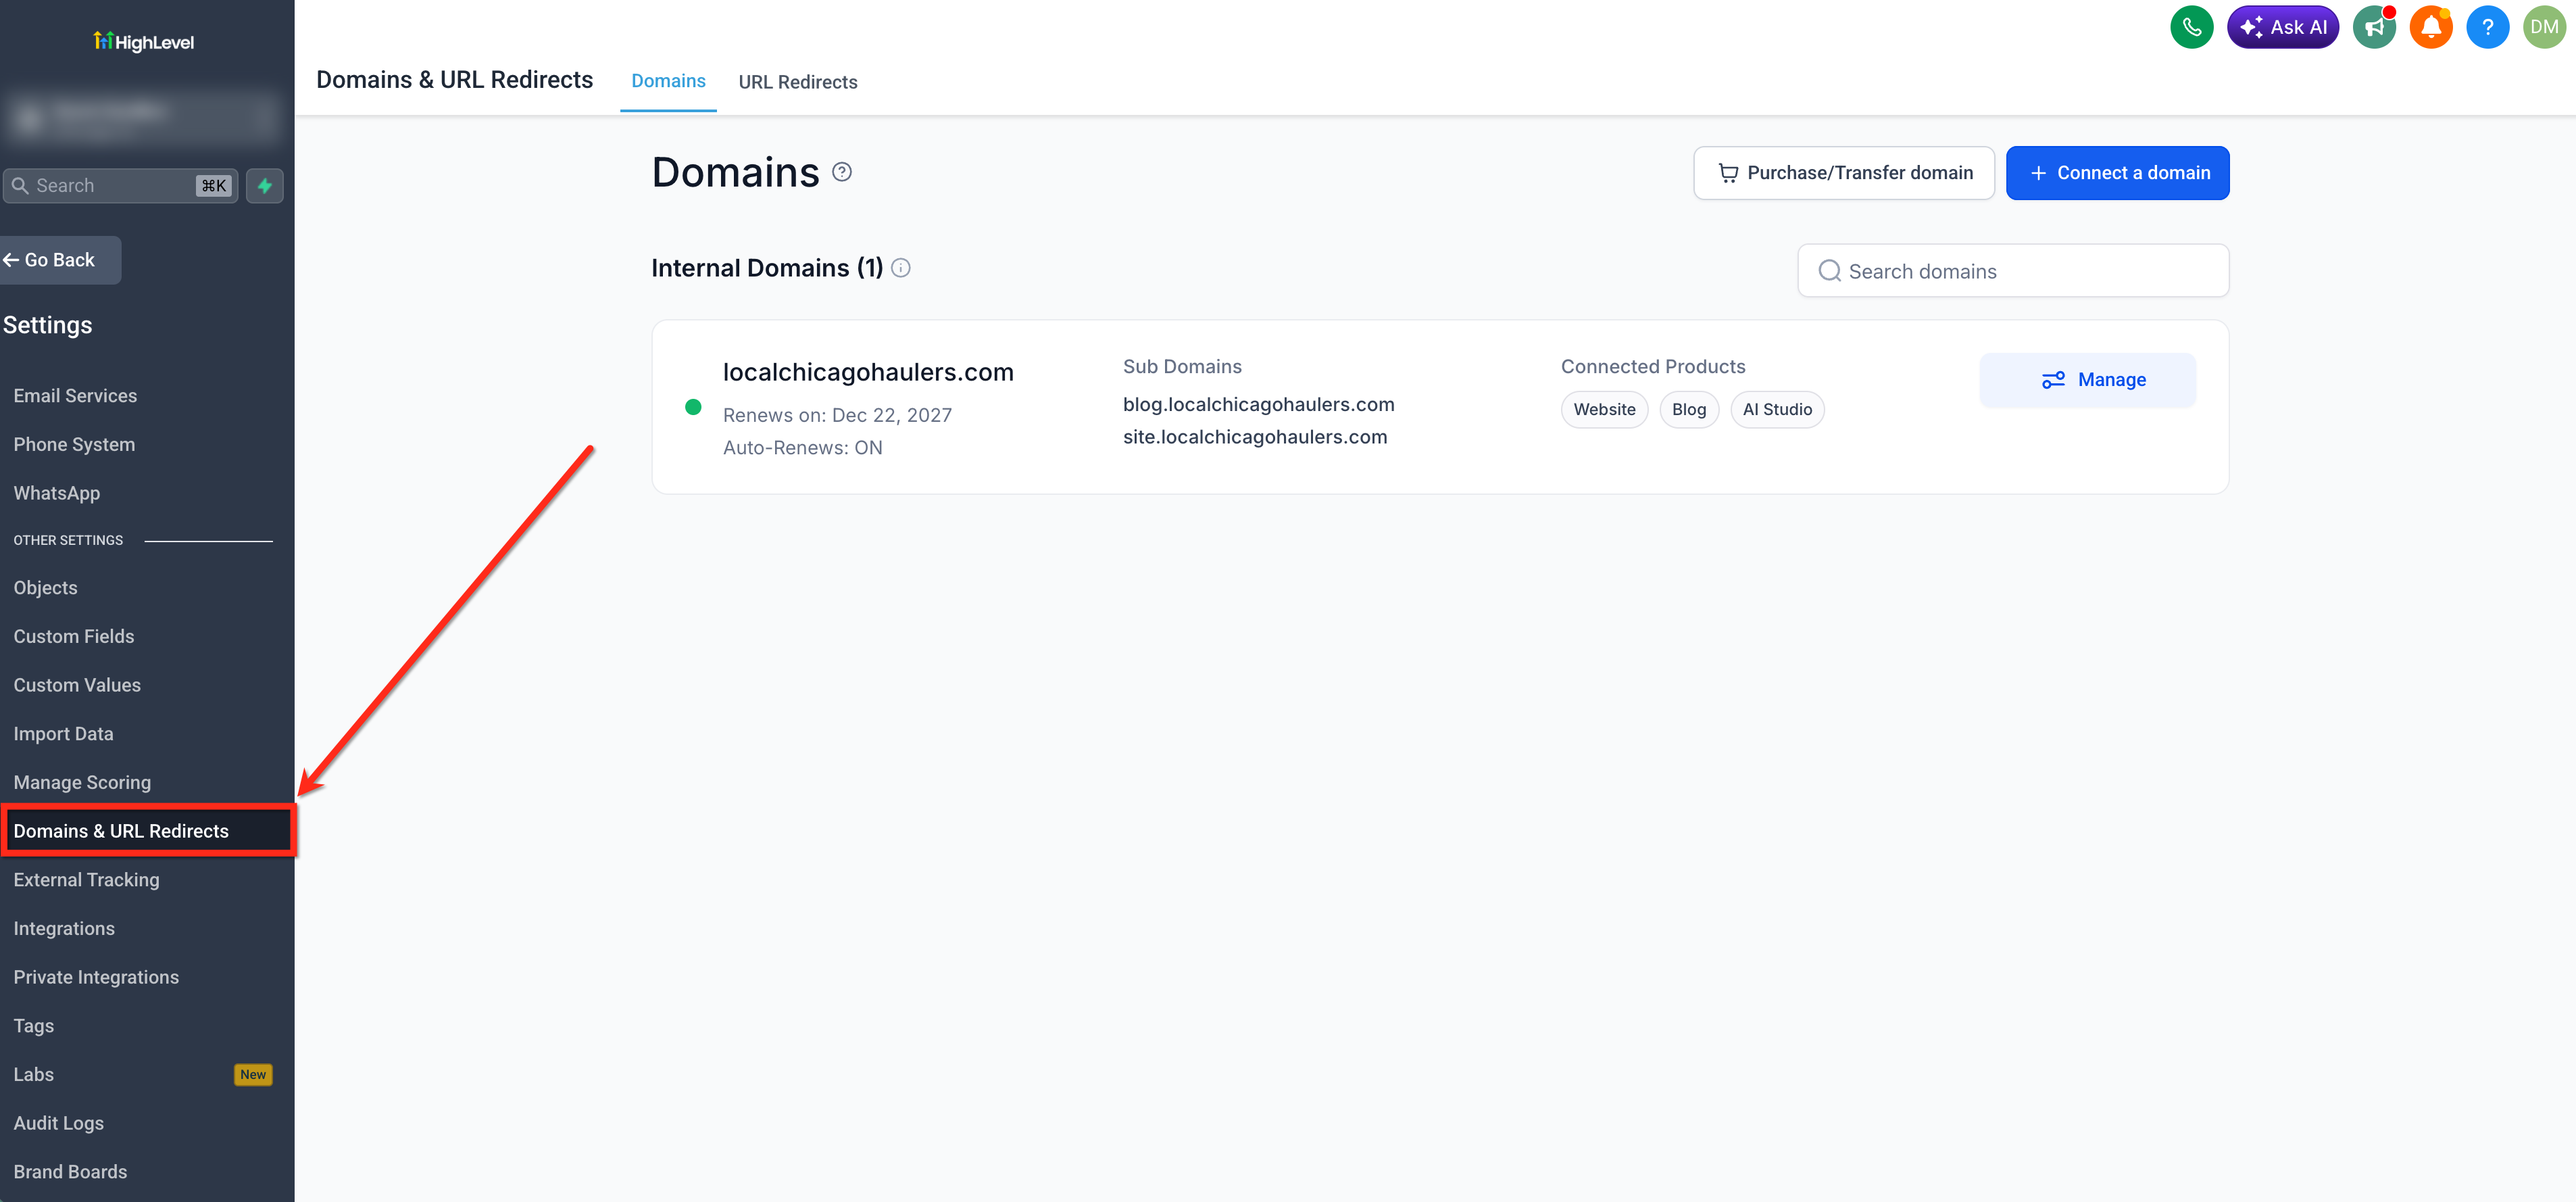Open Tags settings
Screen dimensions: 2576x1202
[34, 1026]
